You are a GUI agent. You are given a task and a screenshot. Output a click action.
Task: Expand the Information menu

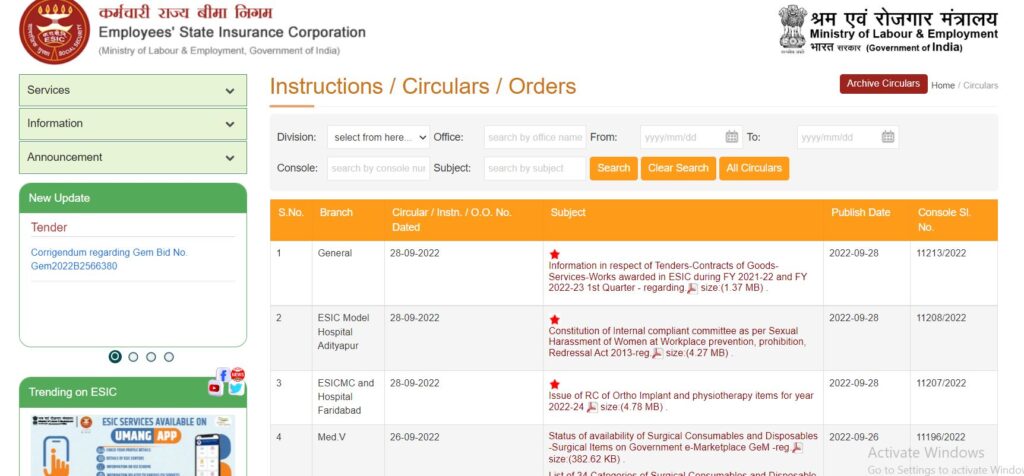(133, 123)
